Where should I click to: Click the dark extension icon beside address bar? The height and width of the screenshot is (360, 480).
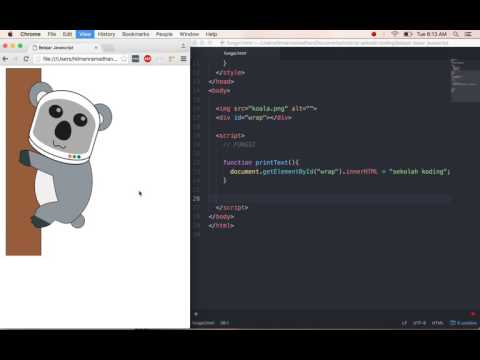pyautogui.click(x=135, y=59)
